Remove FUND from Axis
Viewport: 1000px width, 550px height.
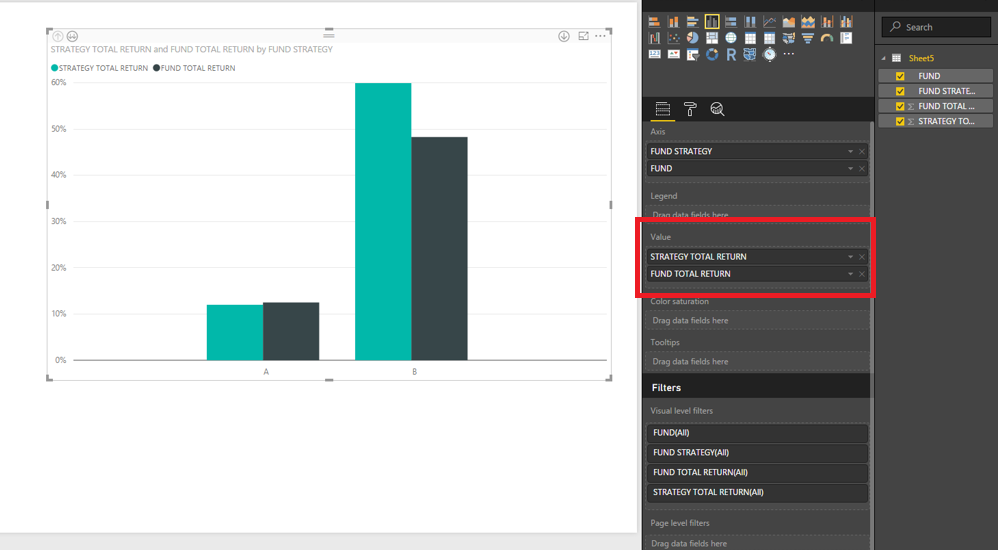862,168
